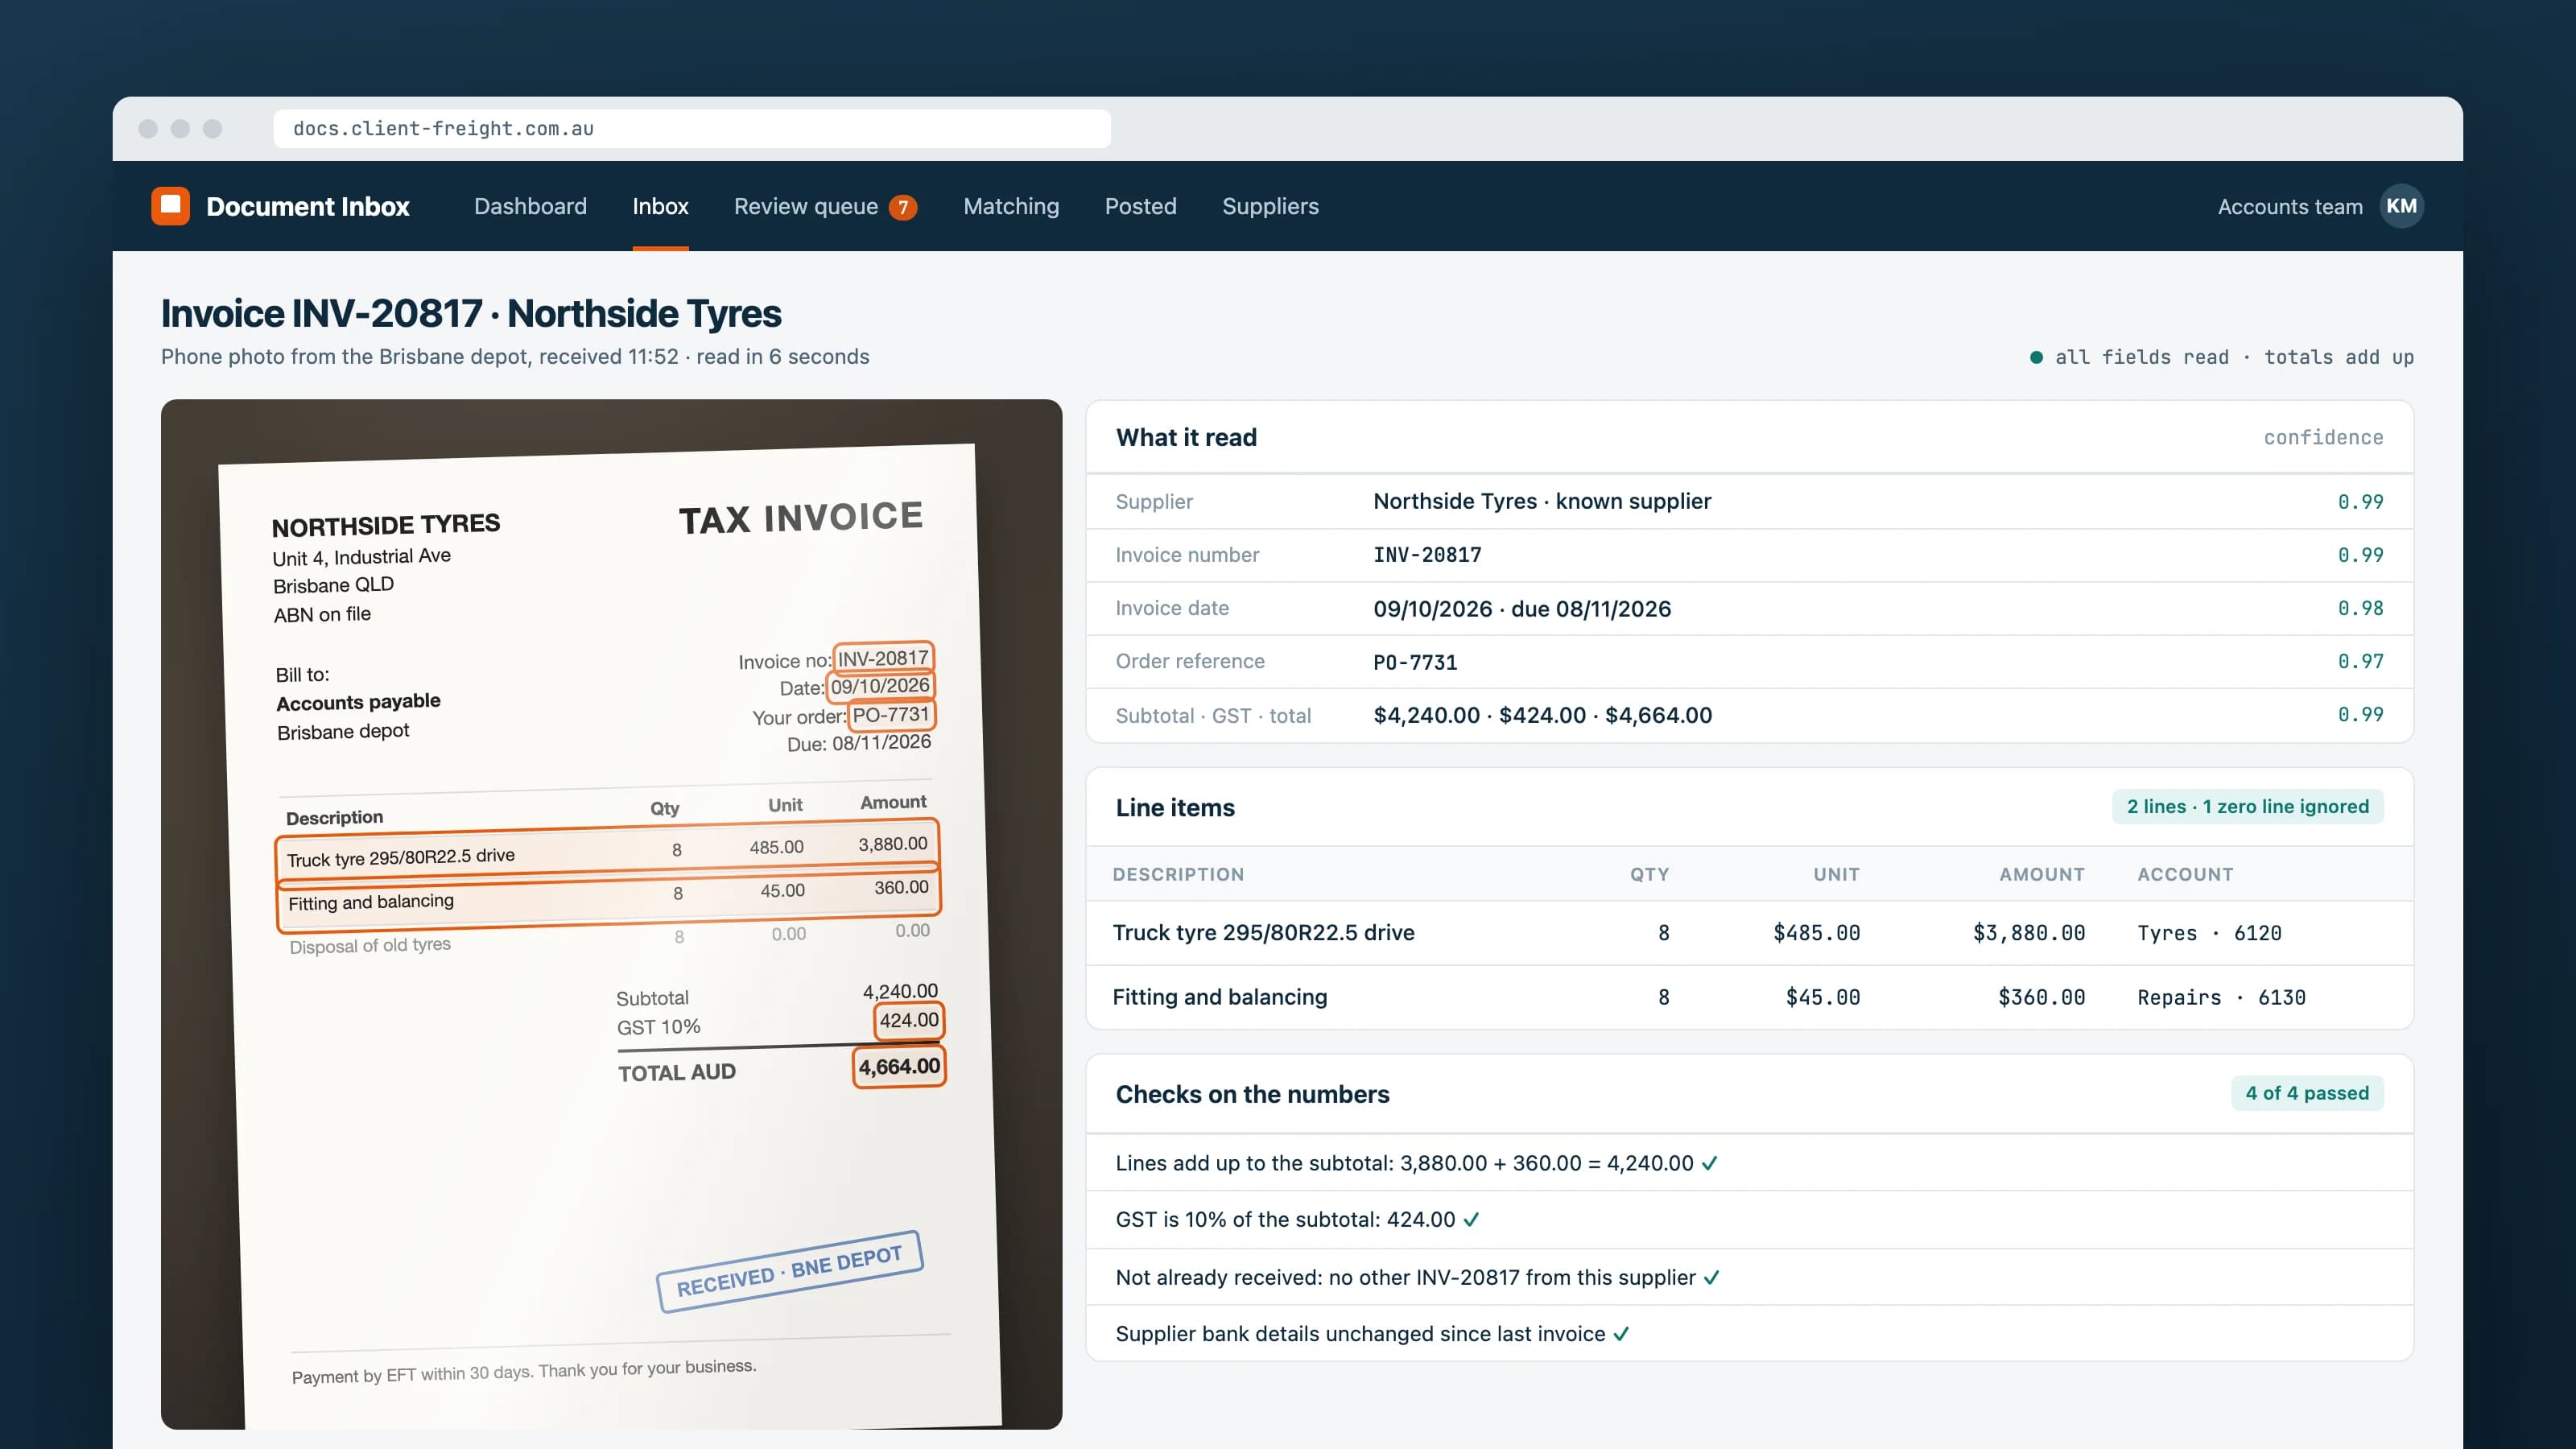Click invoice date 09/10/2026 · due 08/11/2026
The image size is (2576, 1449).
click(x=1522, y=609)
